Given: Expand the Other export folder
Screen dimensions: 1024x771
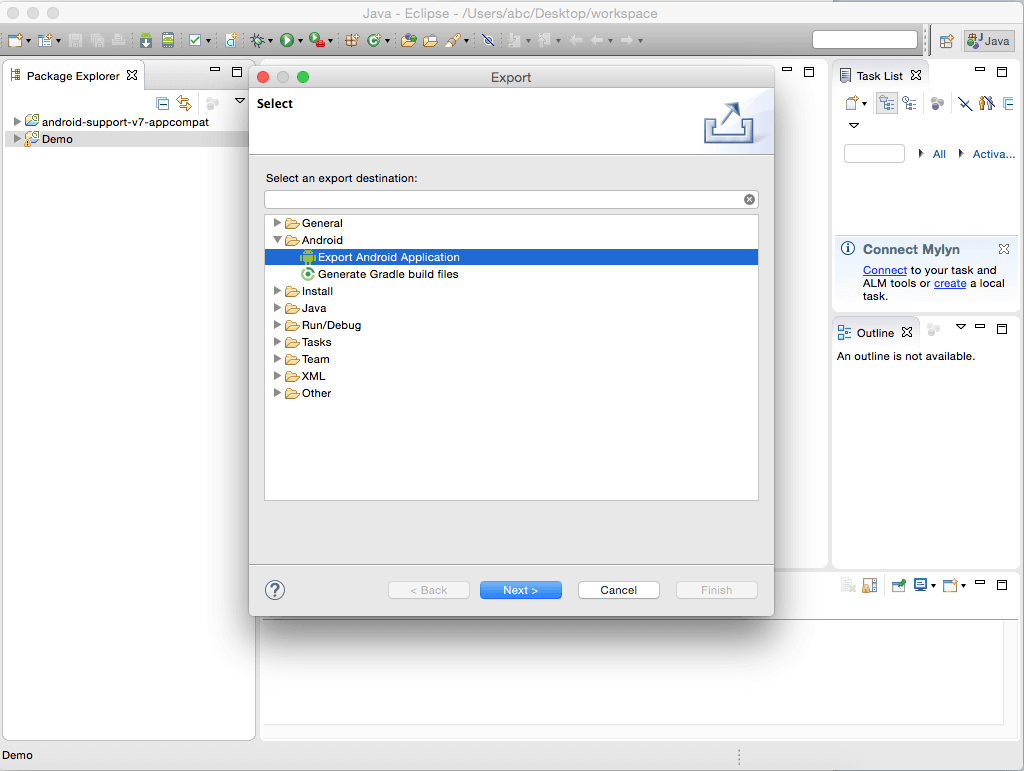Looking at the screenshot, I should (277, 392).
